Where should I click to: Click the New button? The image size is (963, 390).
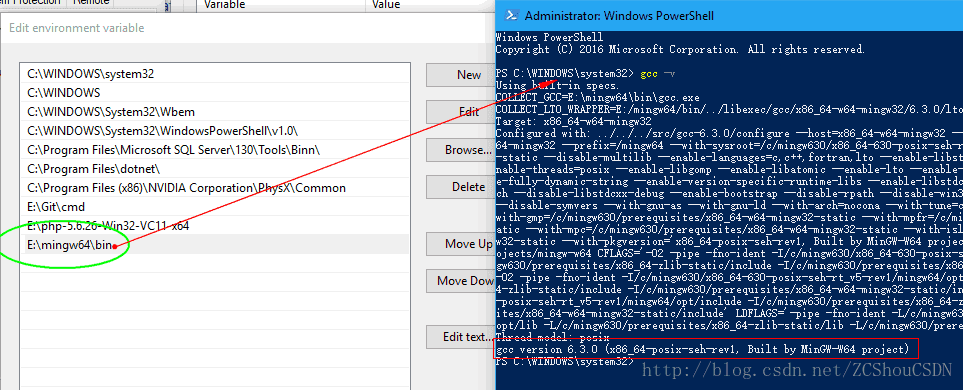tap(461, 74)
